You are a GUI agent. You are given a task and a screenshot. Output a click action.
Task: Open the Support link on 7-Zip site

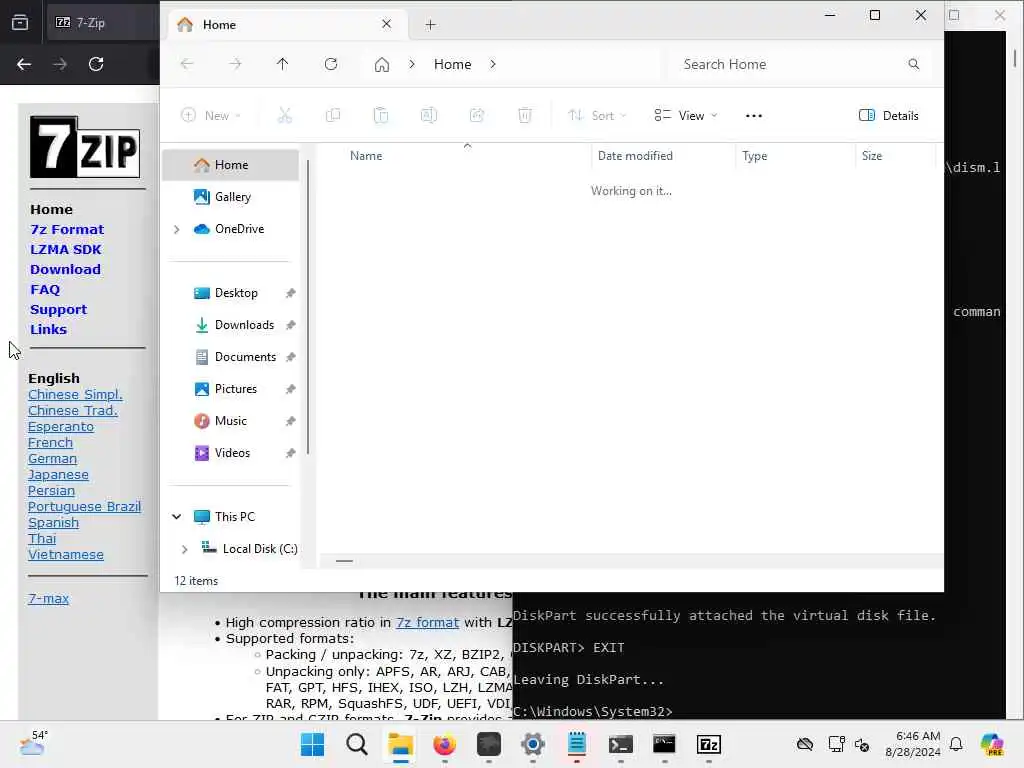(58, 310)
